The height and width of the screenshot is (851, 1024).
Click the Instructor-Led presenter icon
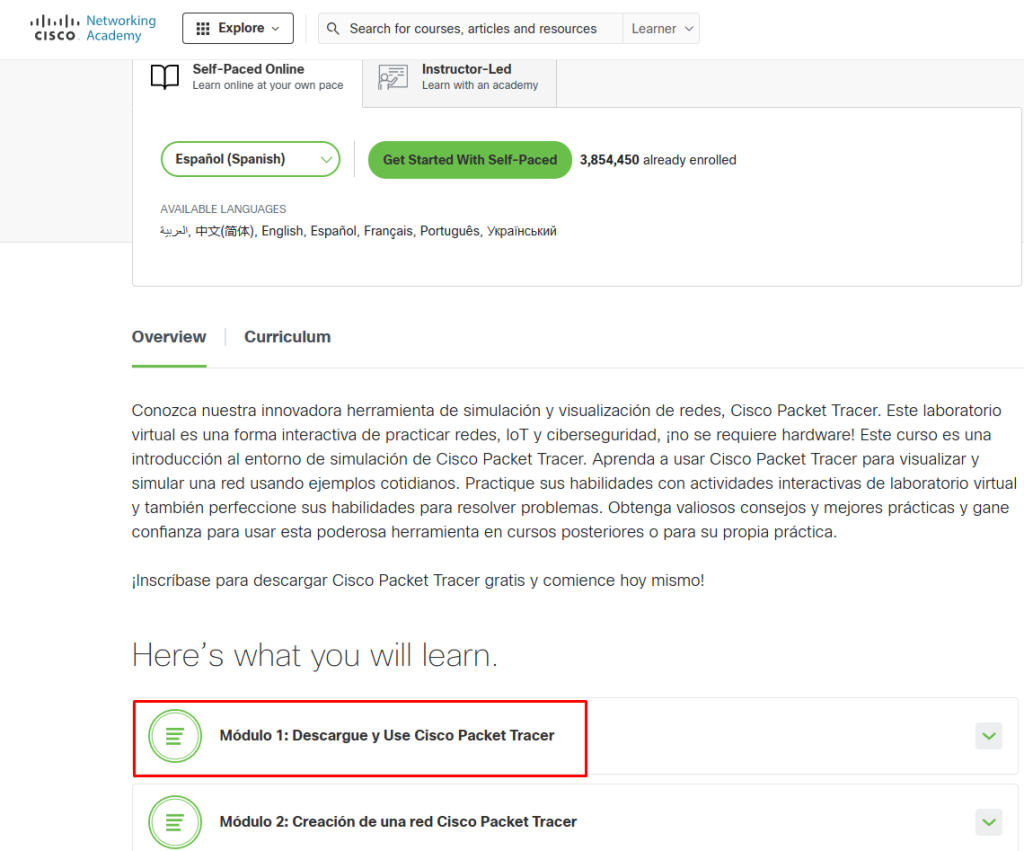point(393,77)
